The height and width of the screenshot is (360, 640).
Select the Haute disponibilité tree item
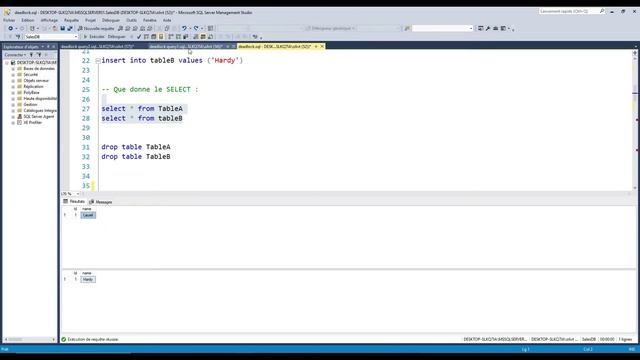(x=40, y=99)
